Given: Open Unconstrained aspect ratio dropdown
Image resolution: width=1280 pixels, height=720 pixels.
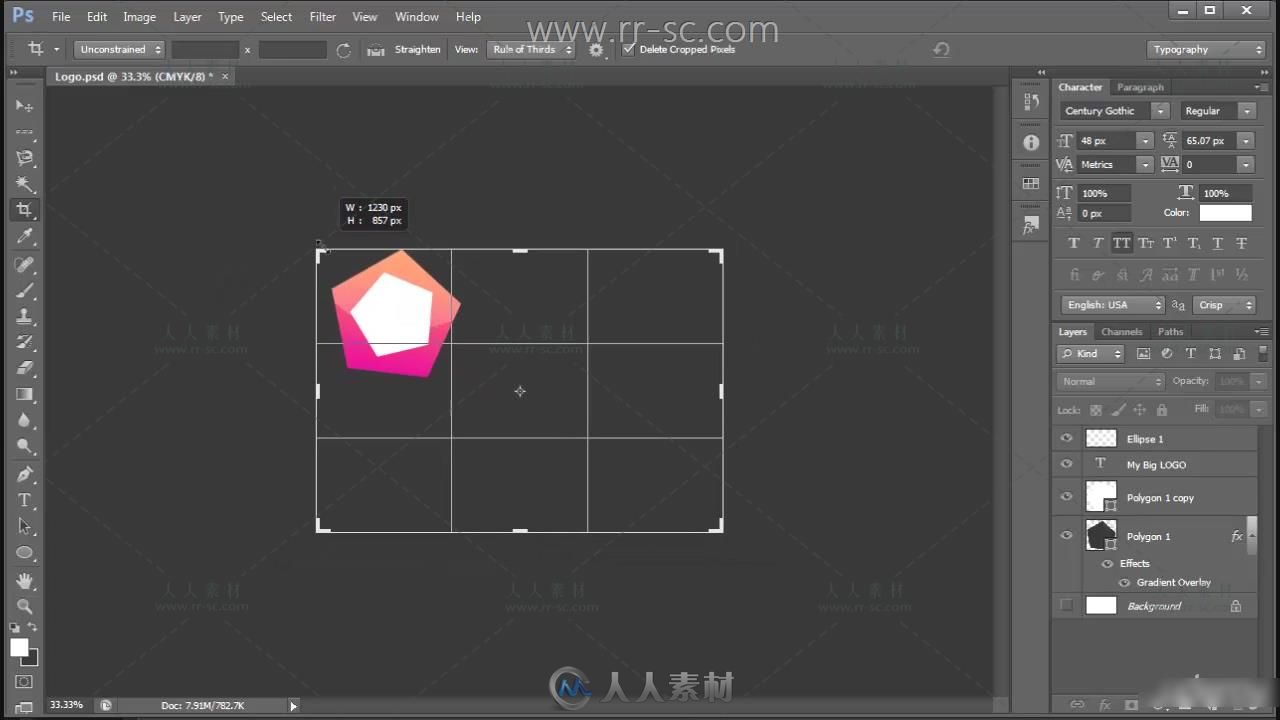Looking at the screenshot, I should tap(120, 49).
